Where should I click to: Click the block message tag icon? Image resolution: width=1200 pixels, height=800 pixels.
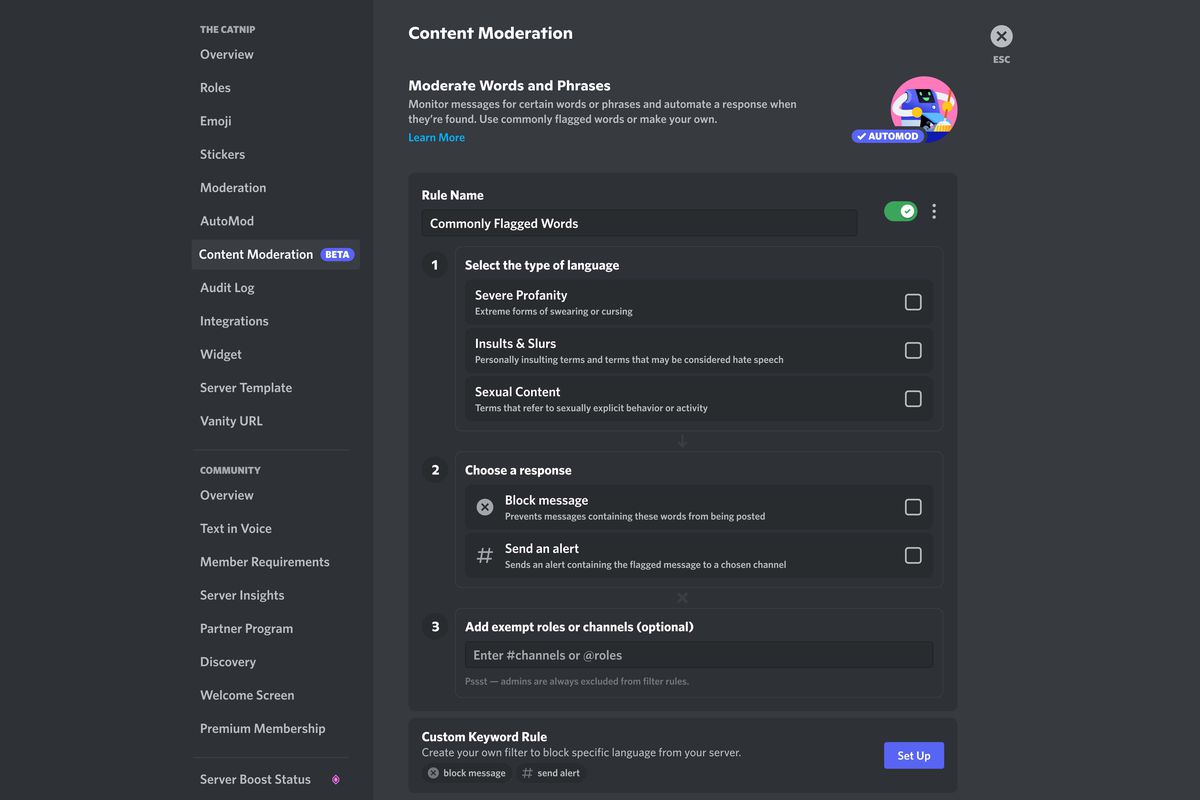pos(433,773)
